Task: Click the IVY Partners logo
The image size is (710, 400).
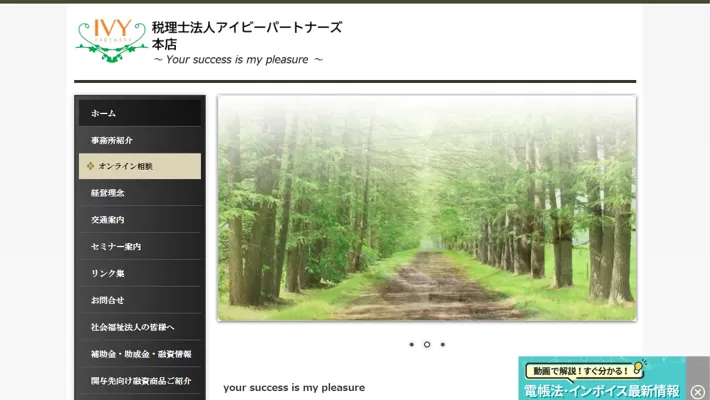Action: tap(111, 40)
